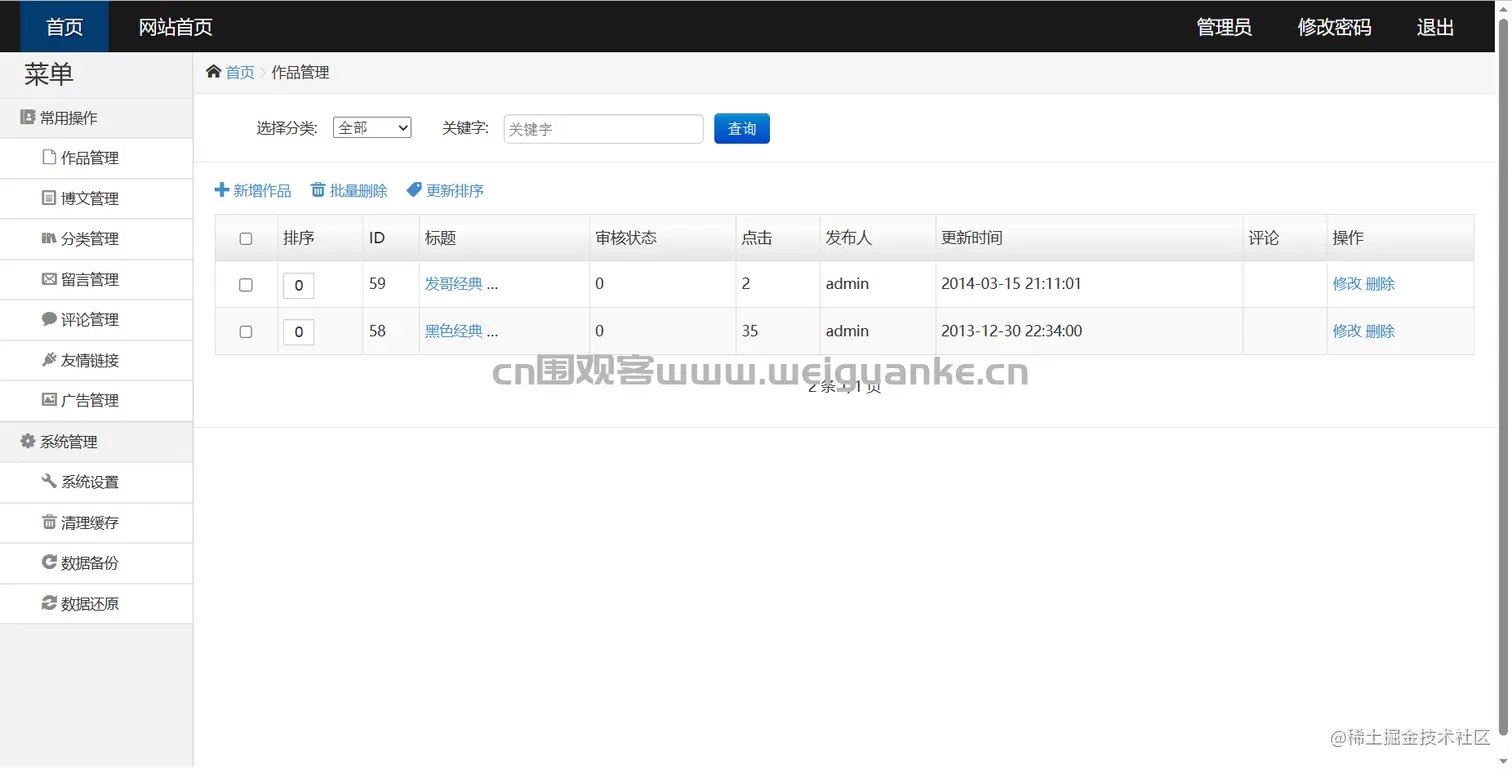
Task: Click the 评论管理 speech bubble icon
Action: tap(49, 319)
